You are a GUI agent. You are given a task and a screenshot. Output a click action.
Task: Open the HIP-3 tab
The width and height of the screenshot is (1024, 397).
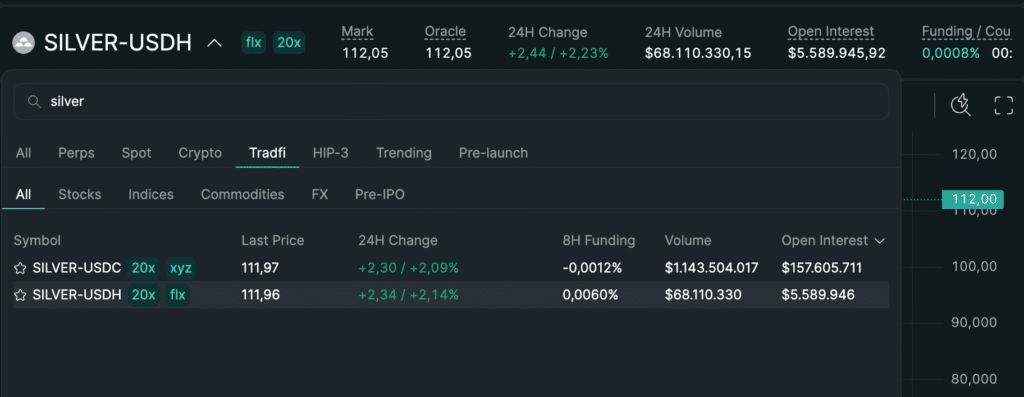pos(330,153)
